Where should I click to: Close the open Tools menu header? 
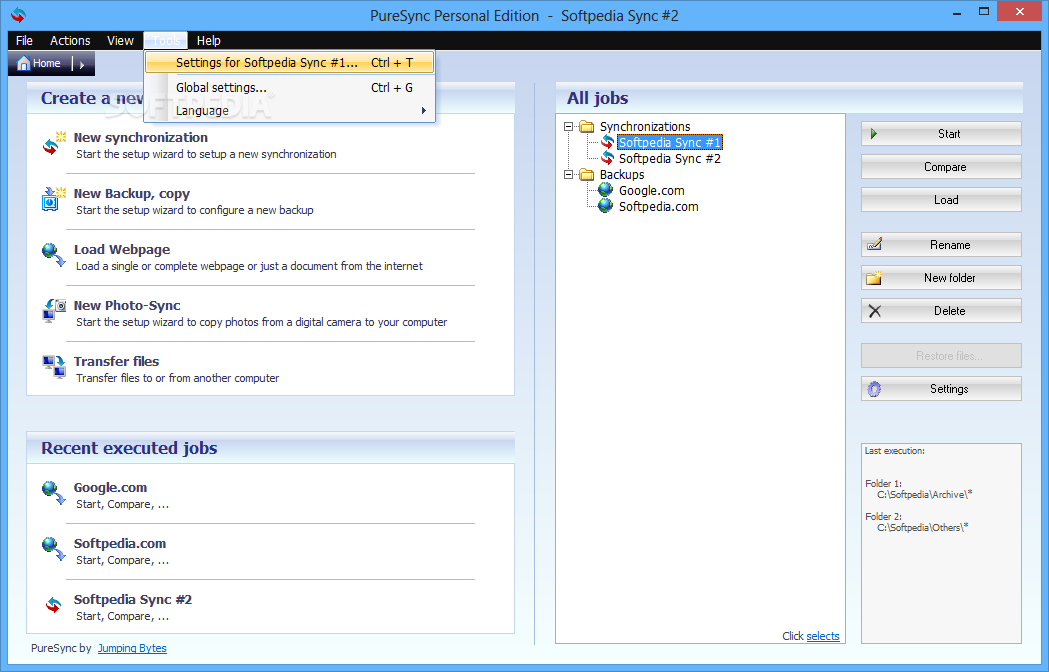point(166,40)
